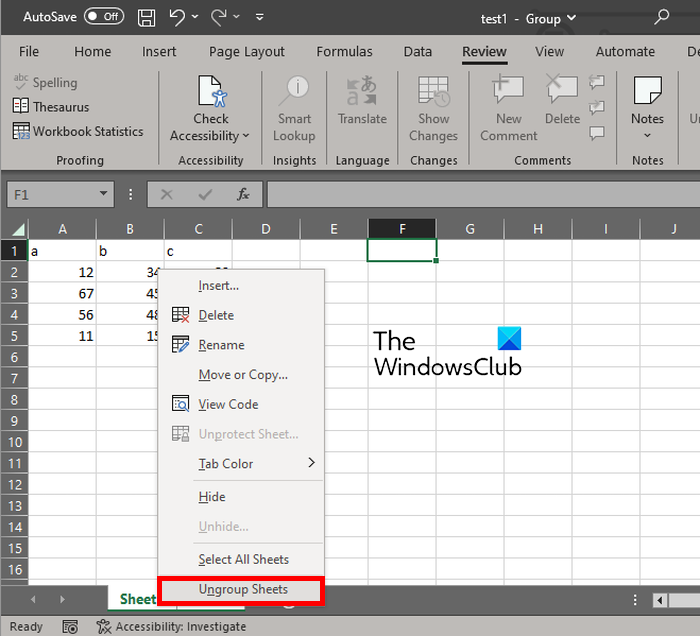This screenshot has height=636, width=700.
Task: Click the Previous Comment icon
Action: pos(597,81)
